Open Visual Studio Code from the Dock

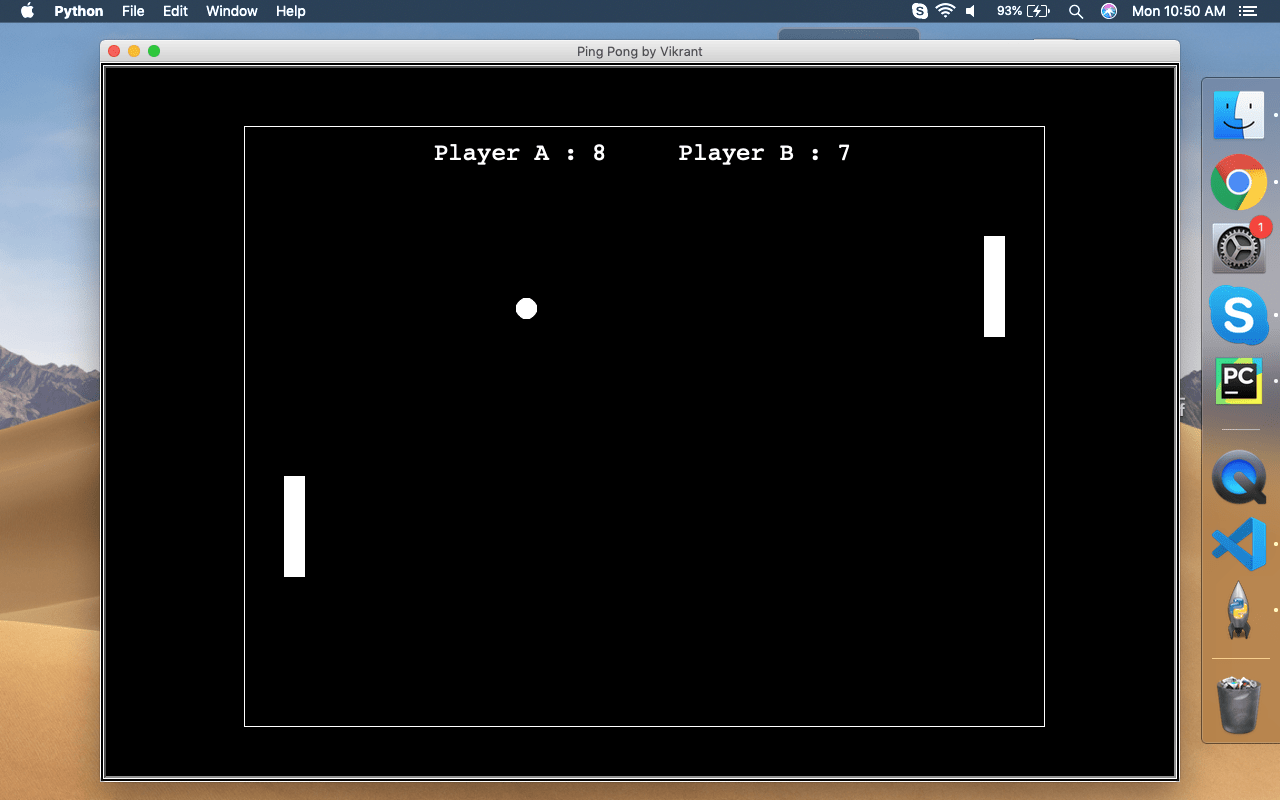pyautogui.click(x=1239, y=545)
